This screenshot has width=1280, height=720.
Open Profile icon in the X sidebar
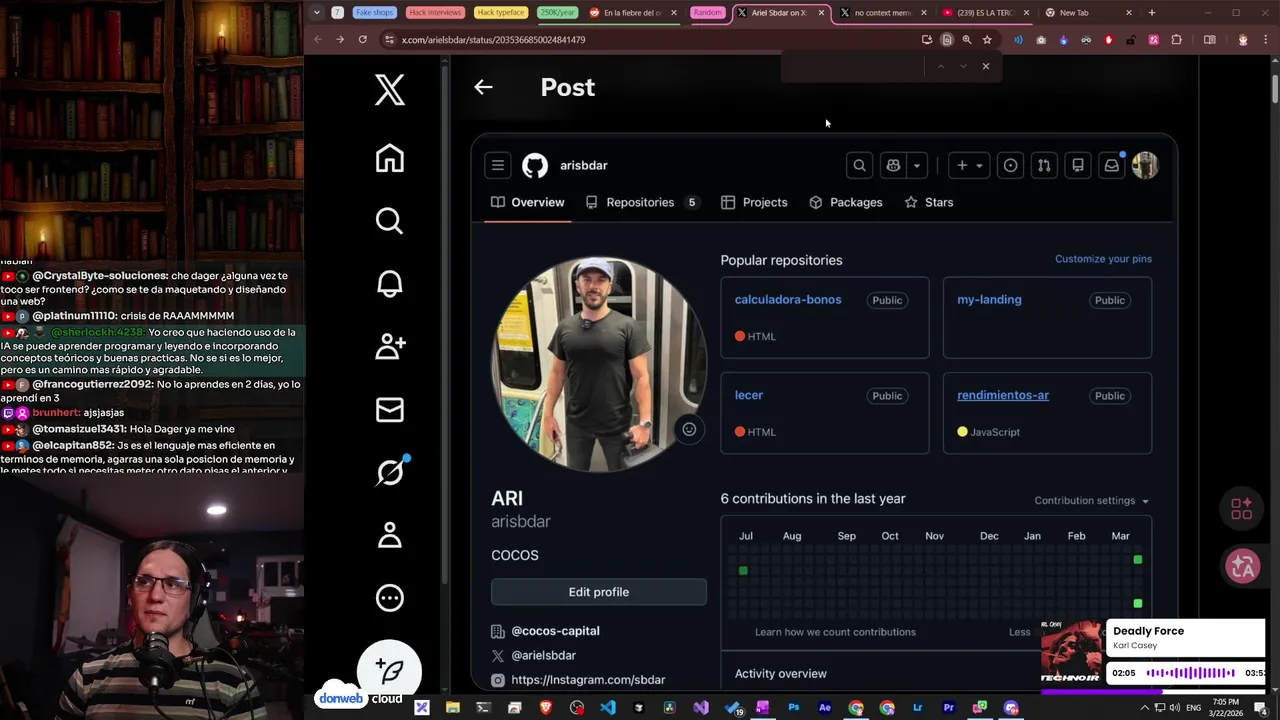pyautogui.click(x=390, y=535)
